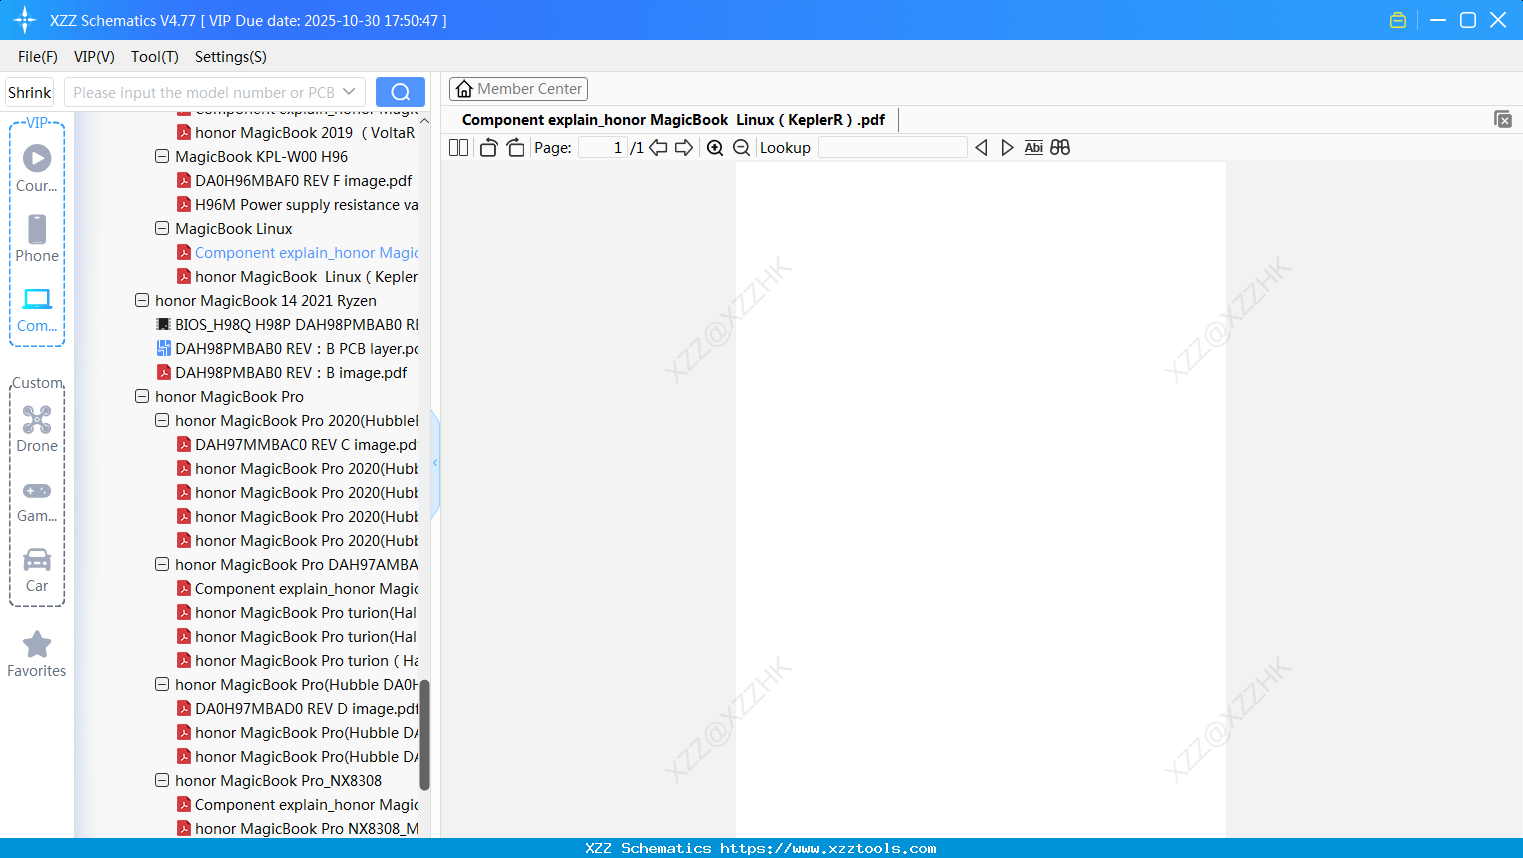Screen dimensions: 1523x858
Task: Open the Member Center
Action: click(x=518, y=89)
